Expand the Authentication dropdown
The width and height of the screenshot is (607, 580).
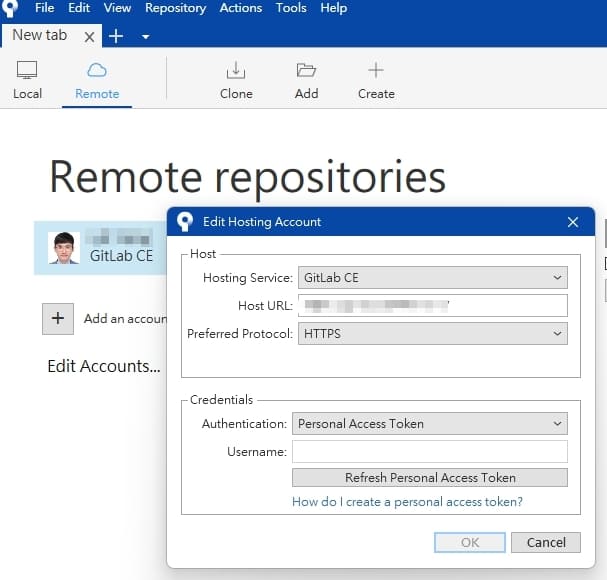click(430, 424)
